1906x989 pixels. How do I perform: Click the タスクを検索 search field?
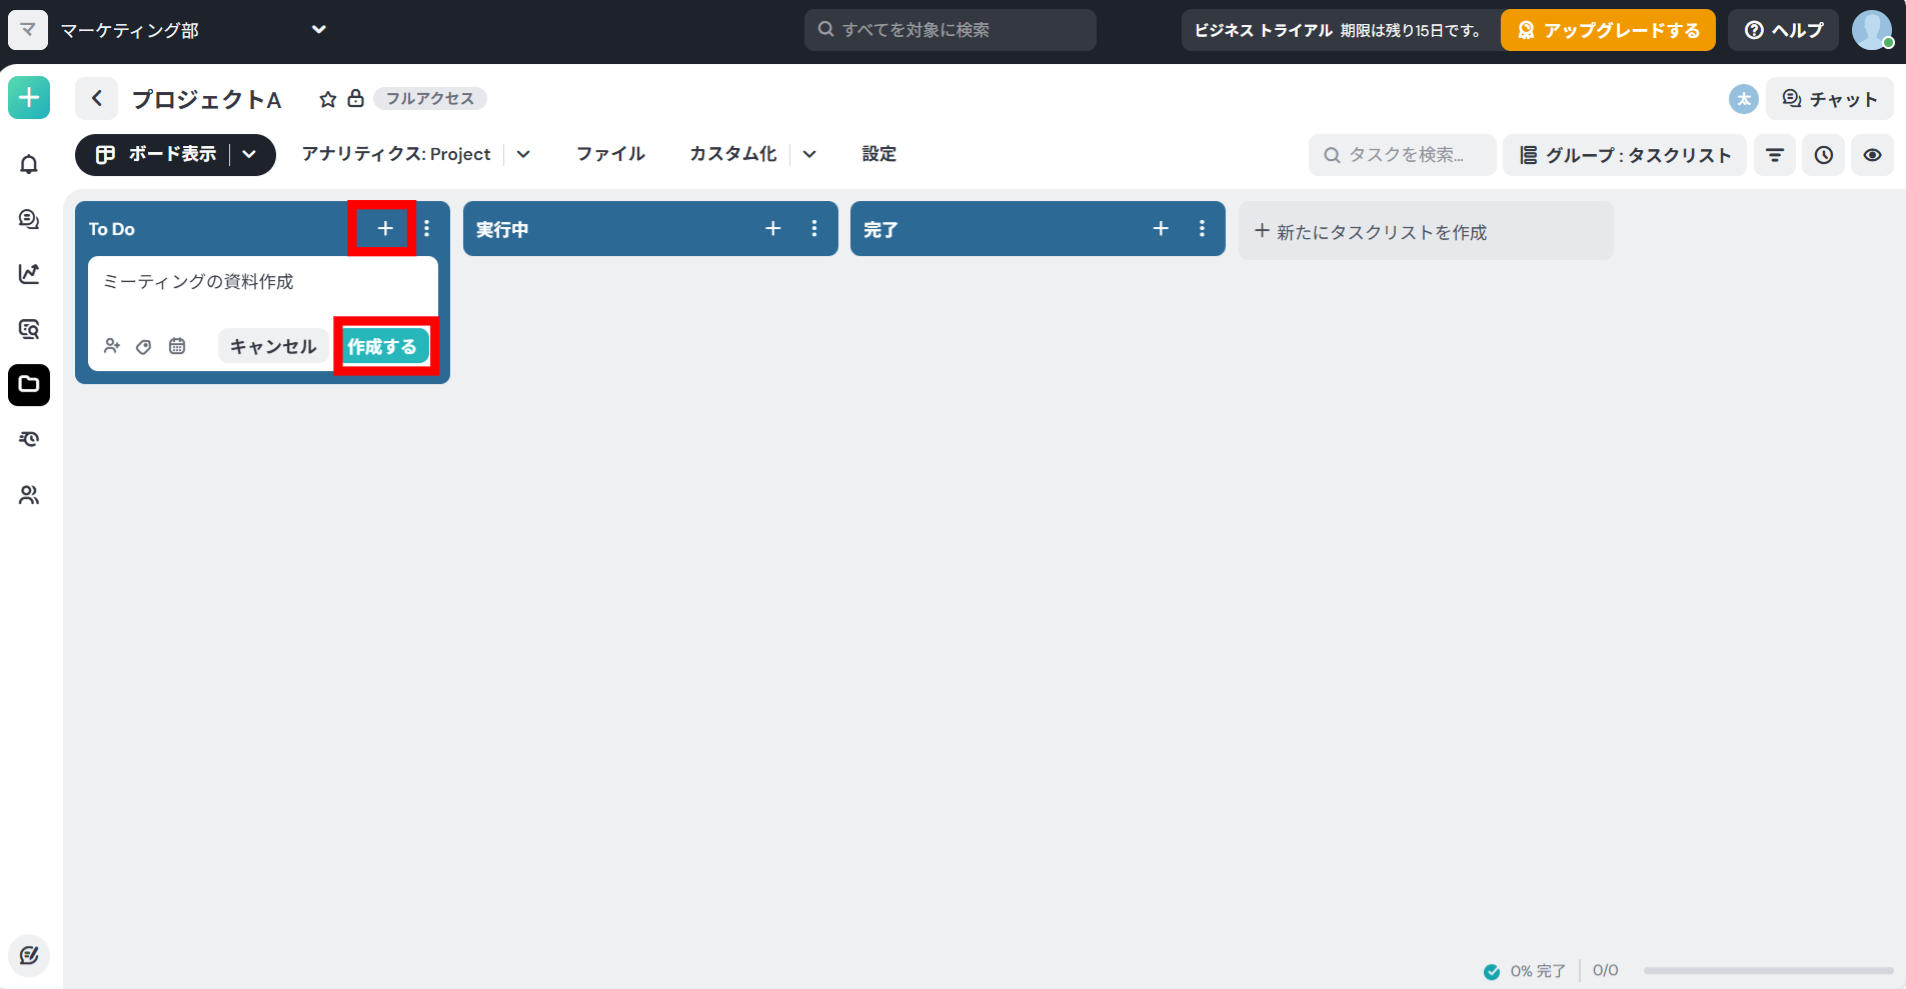click(x=1402, y=155)
